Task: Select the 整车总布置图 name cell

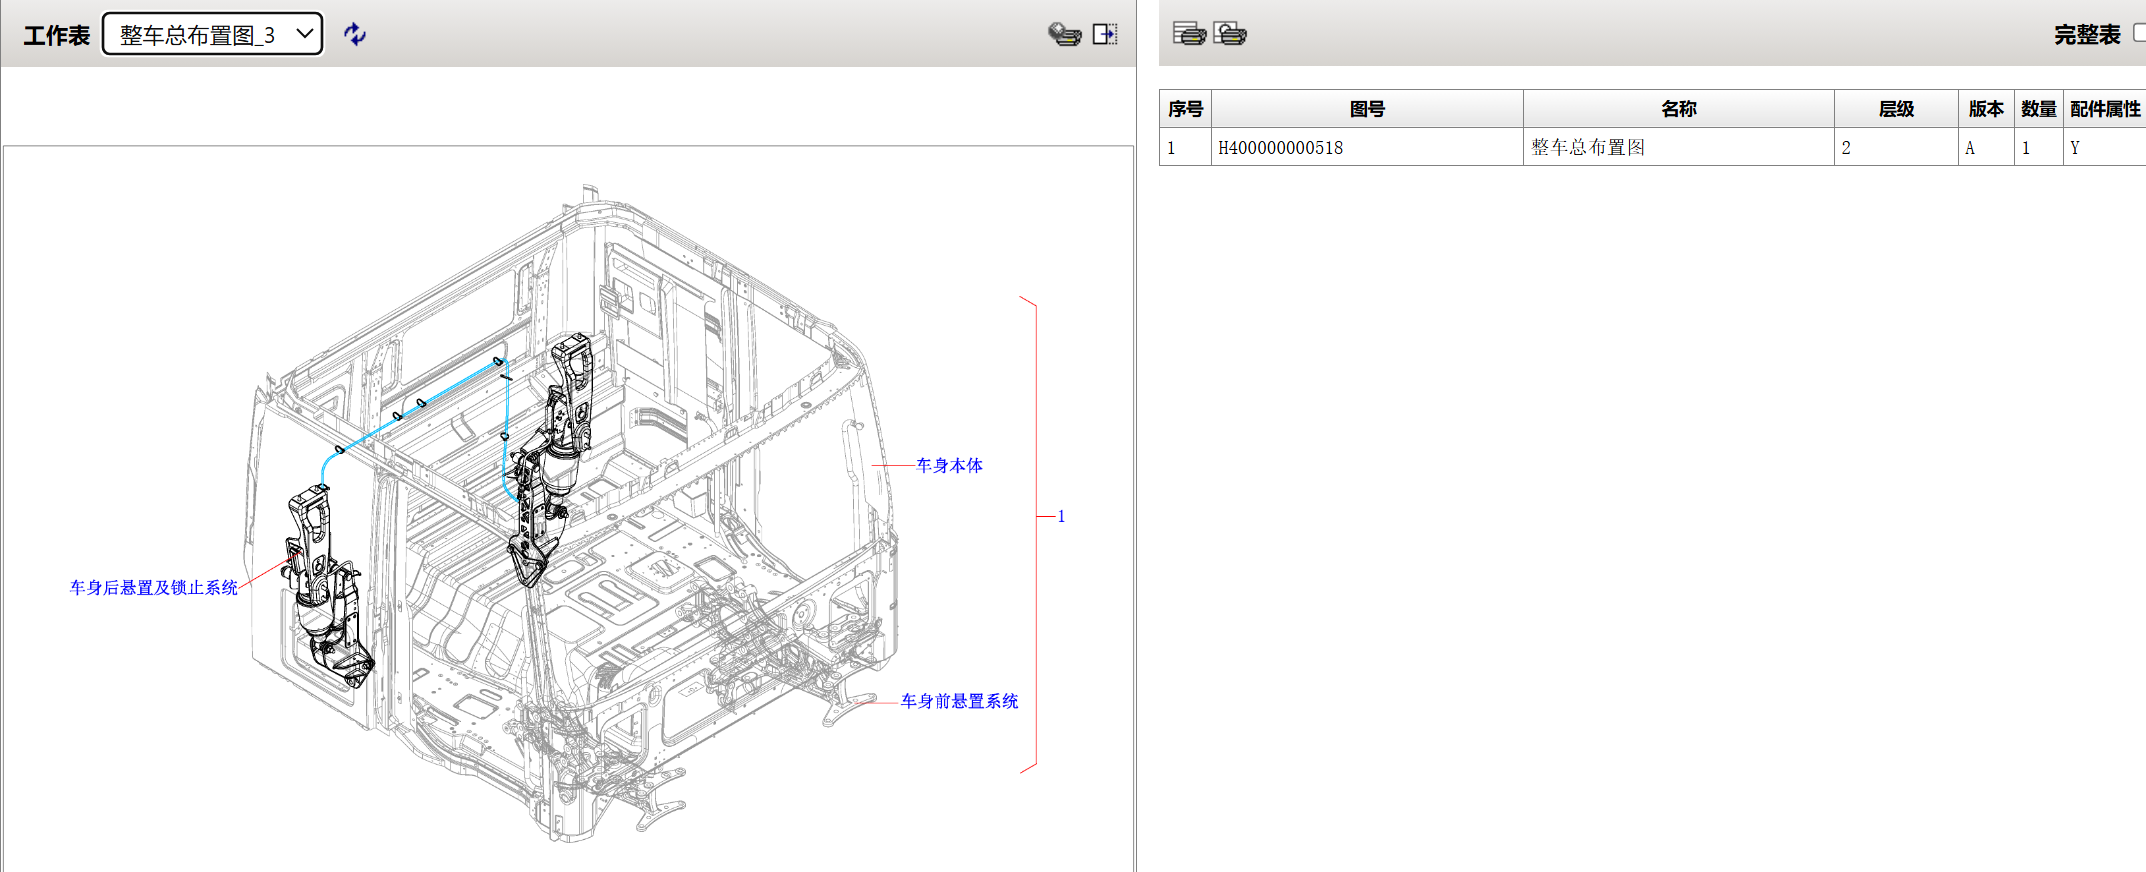Action: click(x=1588, y=148)
